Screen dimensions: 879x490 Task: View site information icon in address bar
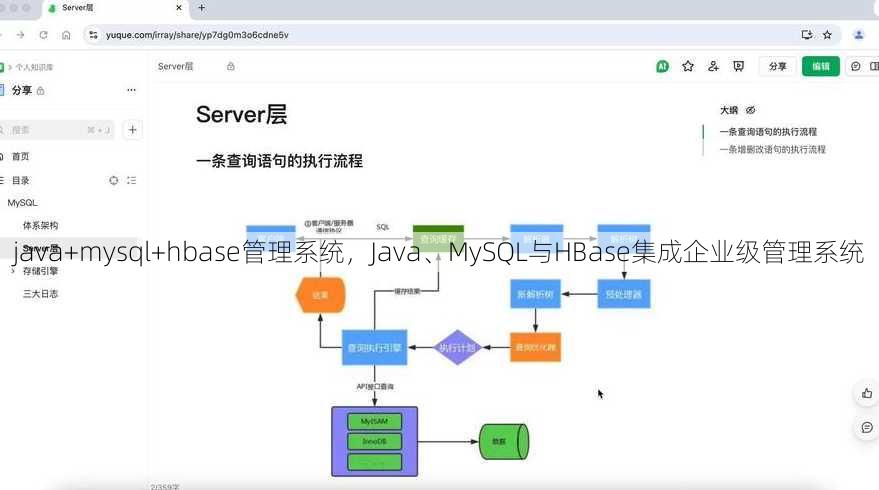pos(93,35)
